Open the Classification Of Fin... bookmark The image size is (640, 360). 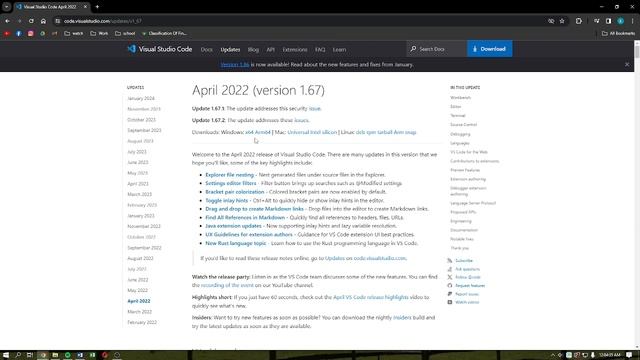coord(164,33)
